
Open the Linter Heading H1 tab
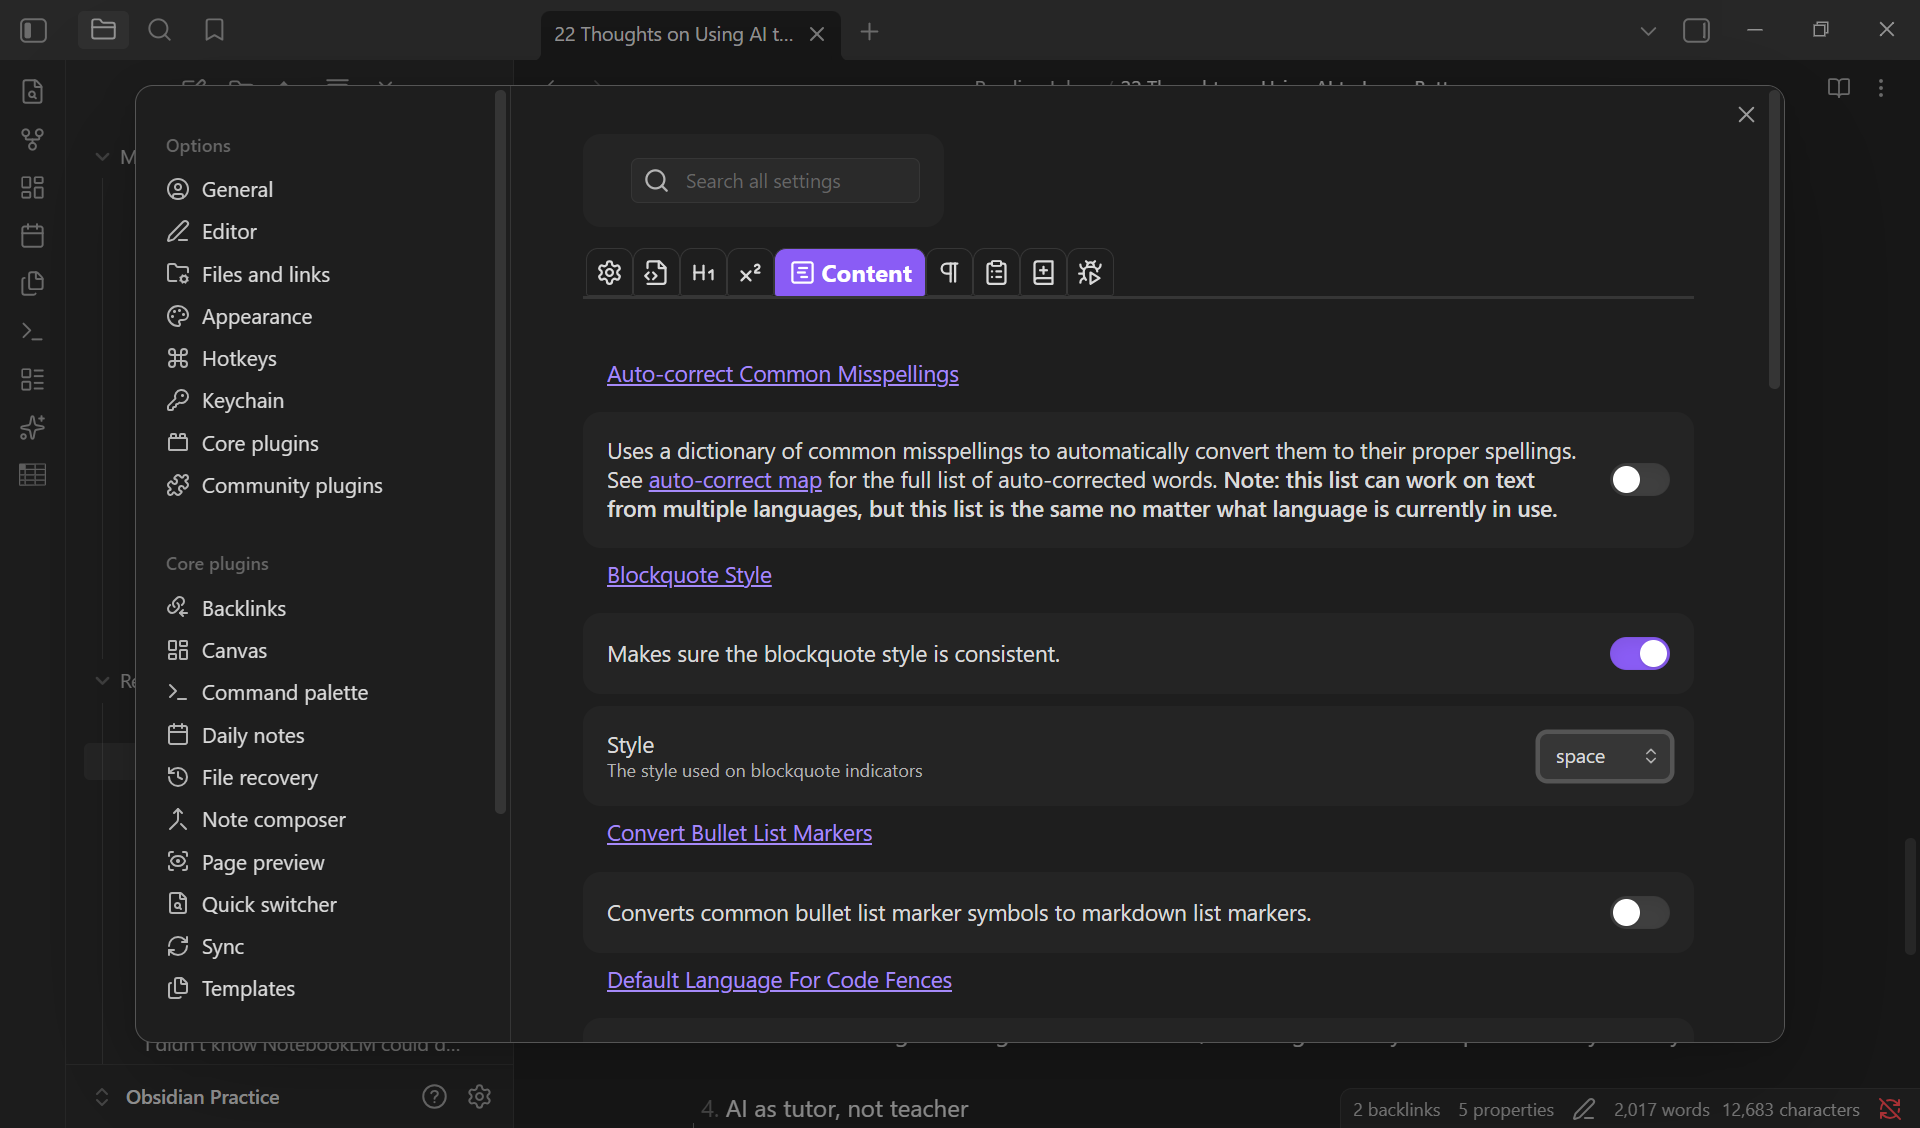[703, 273]
